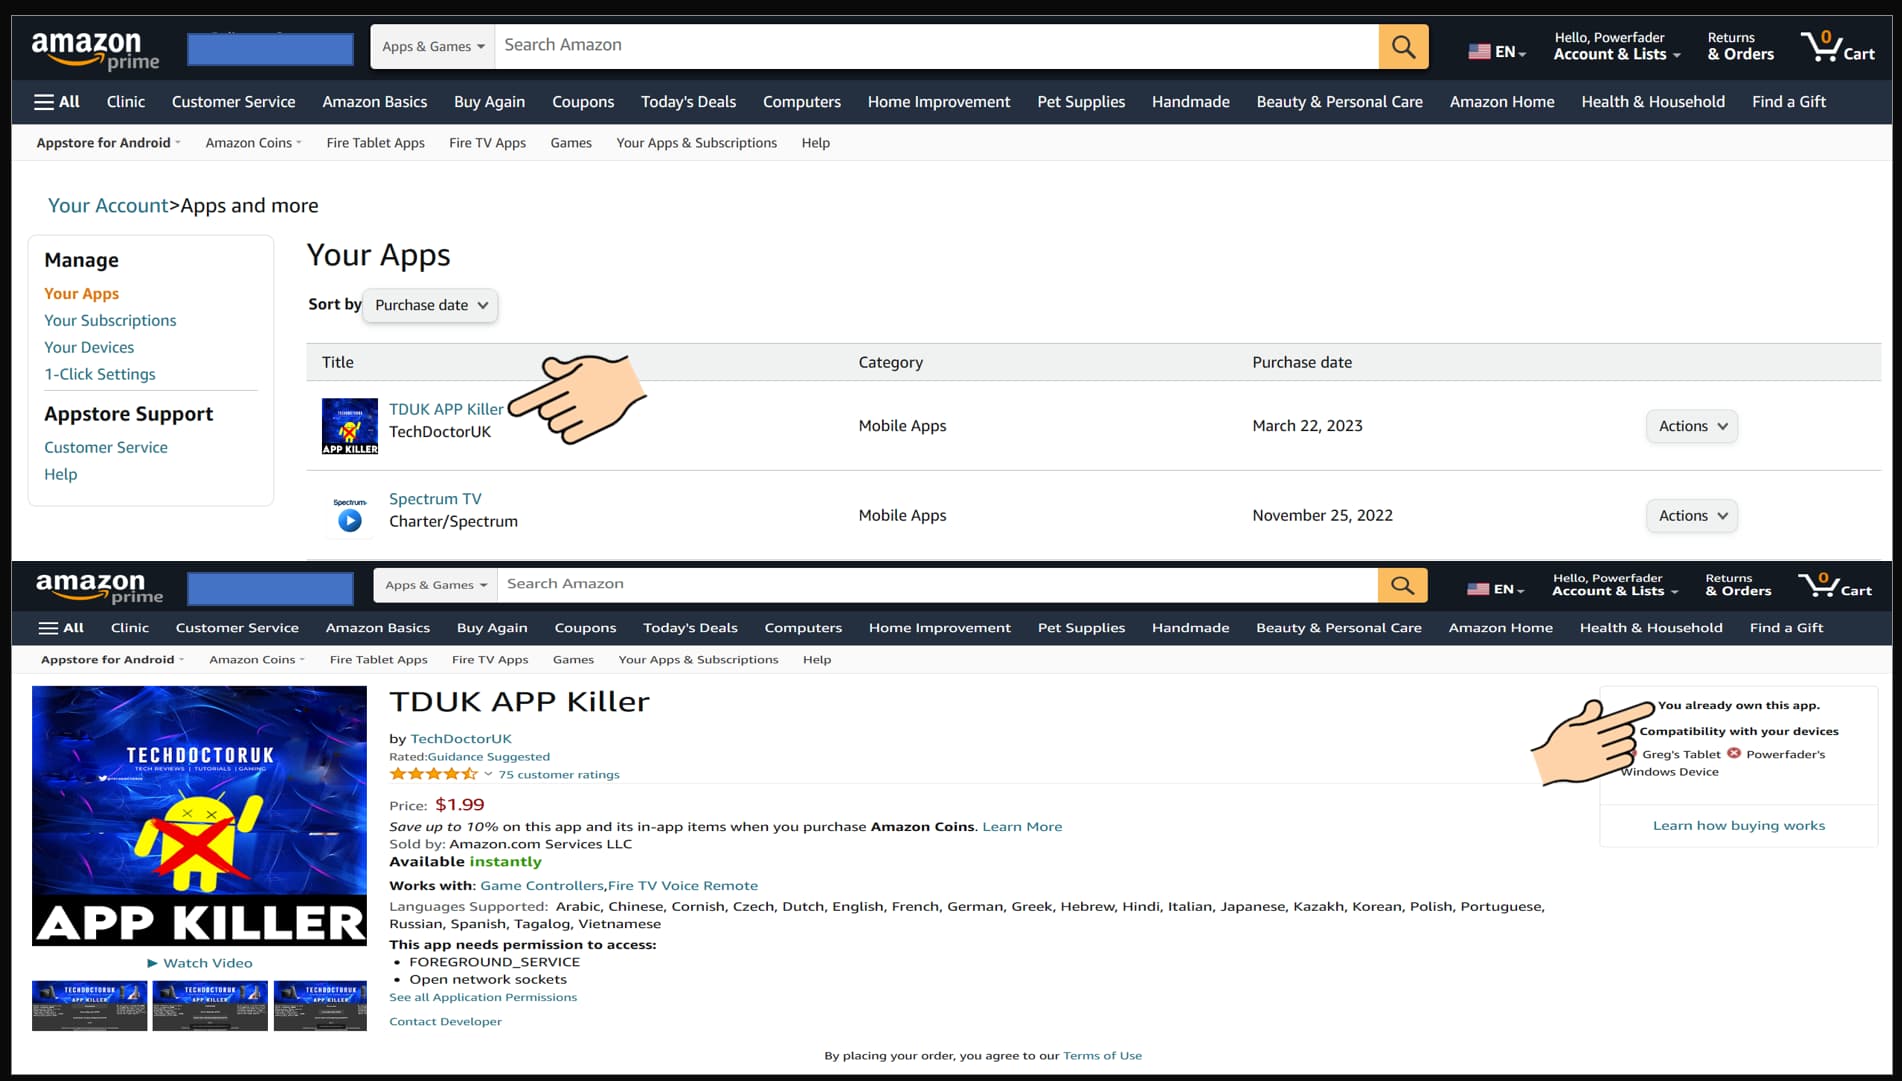Open Coupons in top nav bar
The image size is (1902, 1081).
coord(583,102)
